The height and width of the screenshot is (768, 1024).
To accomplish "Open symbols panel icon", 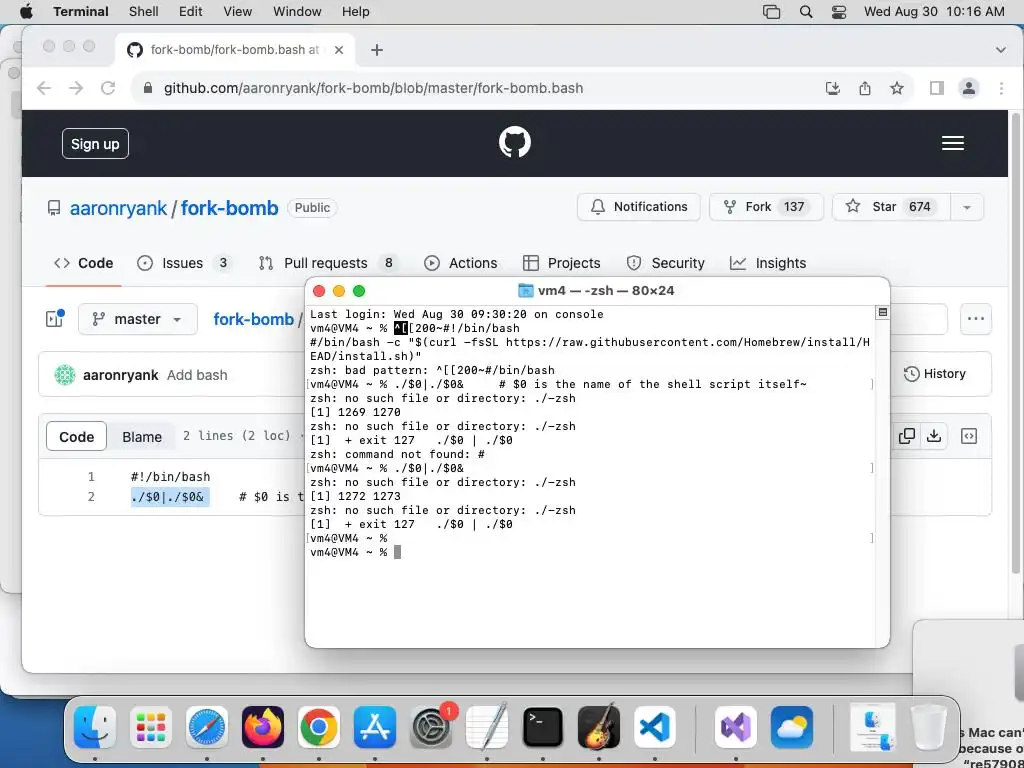I will point(969,436).
